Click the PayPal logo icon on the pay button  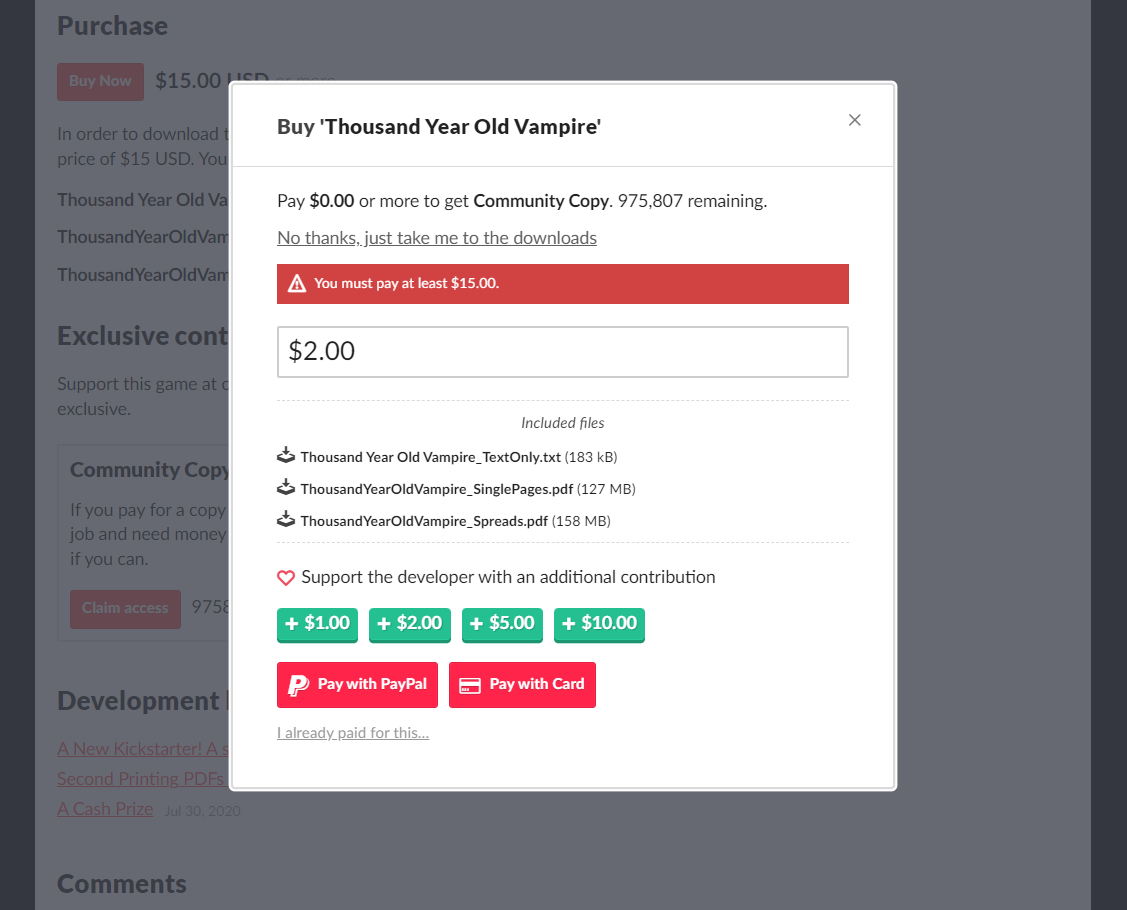[298, 685]
